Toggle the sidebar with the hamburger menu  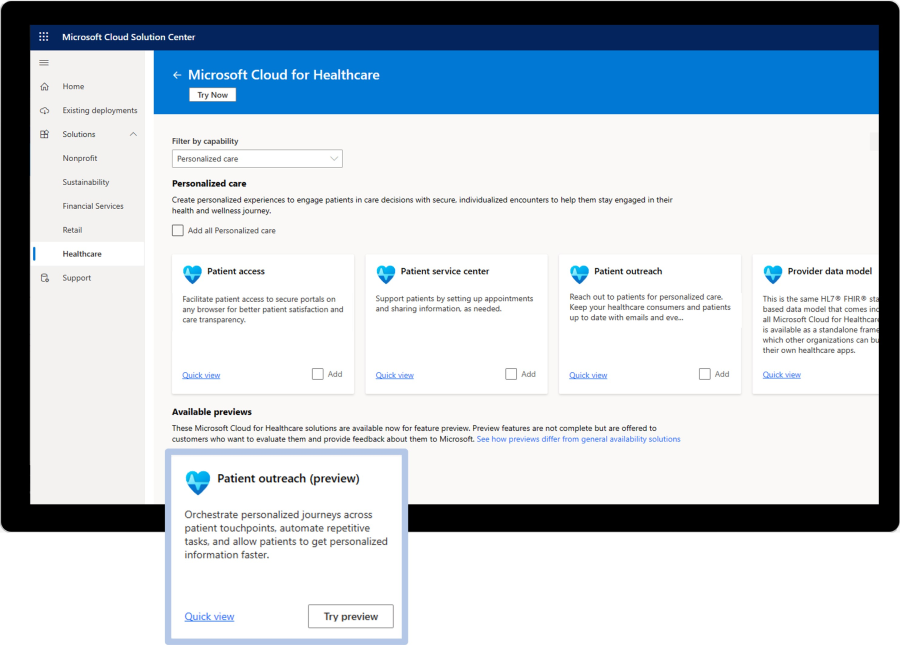43,62
